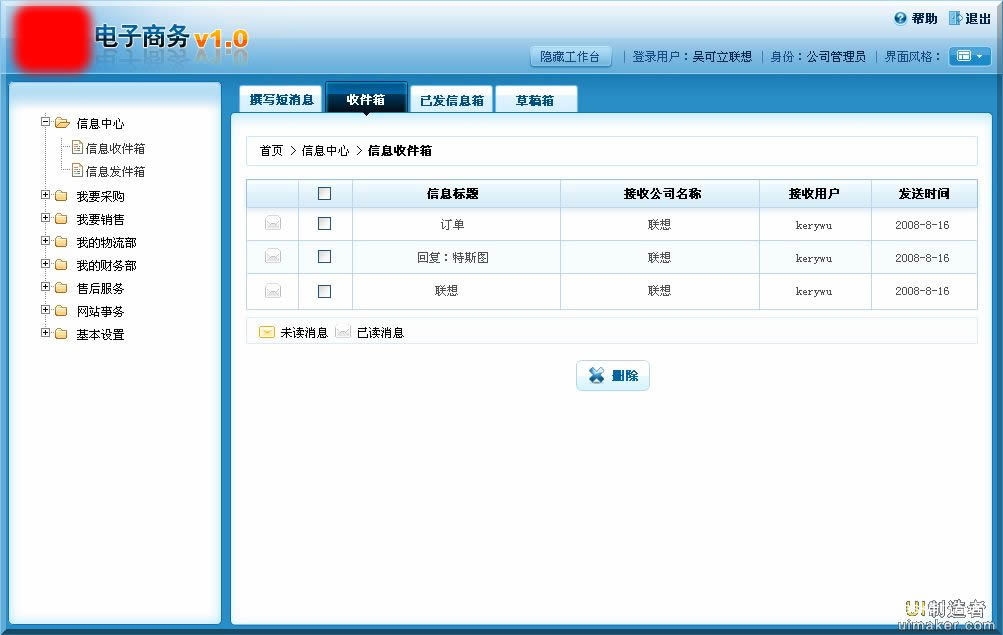Check the box for the 订单 message

(324, 224)
